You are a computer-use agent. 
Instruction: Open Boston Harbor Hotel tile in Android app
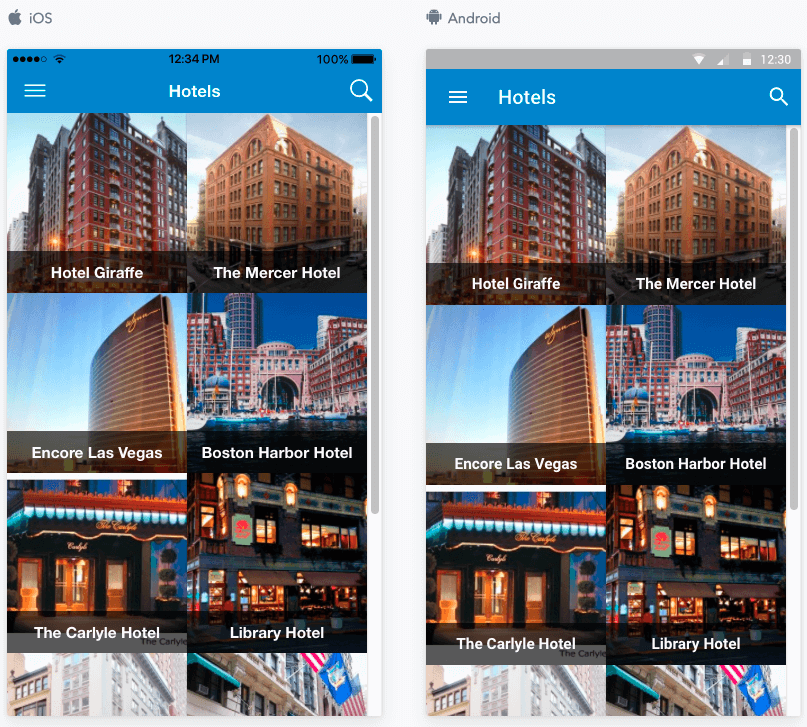[x=696, y=395]
